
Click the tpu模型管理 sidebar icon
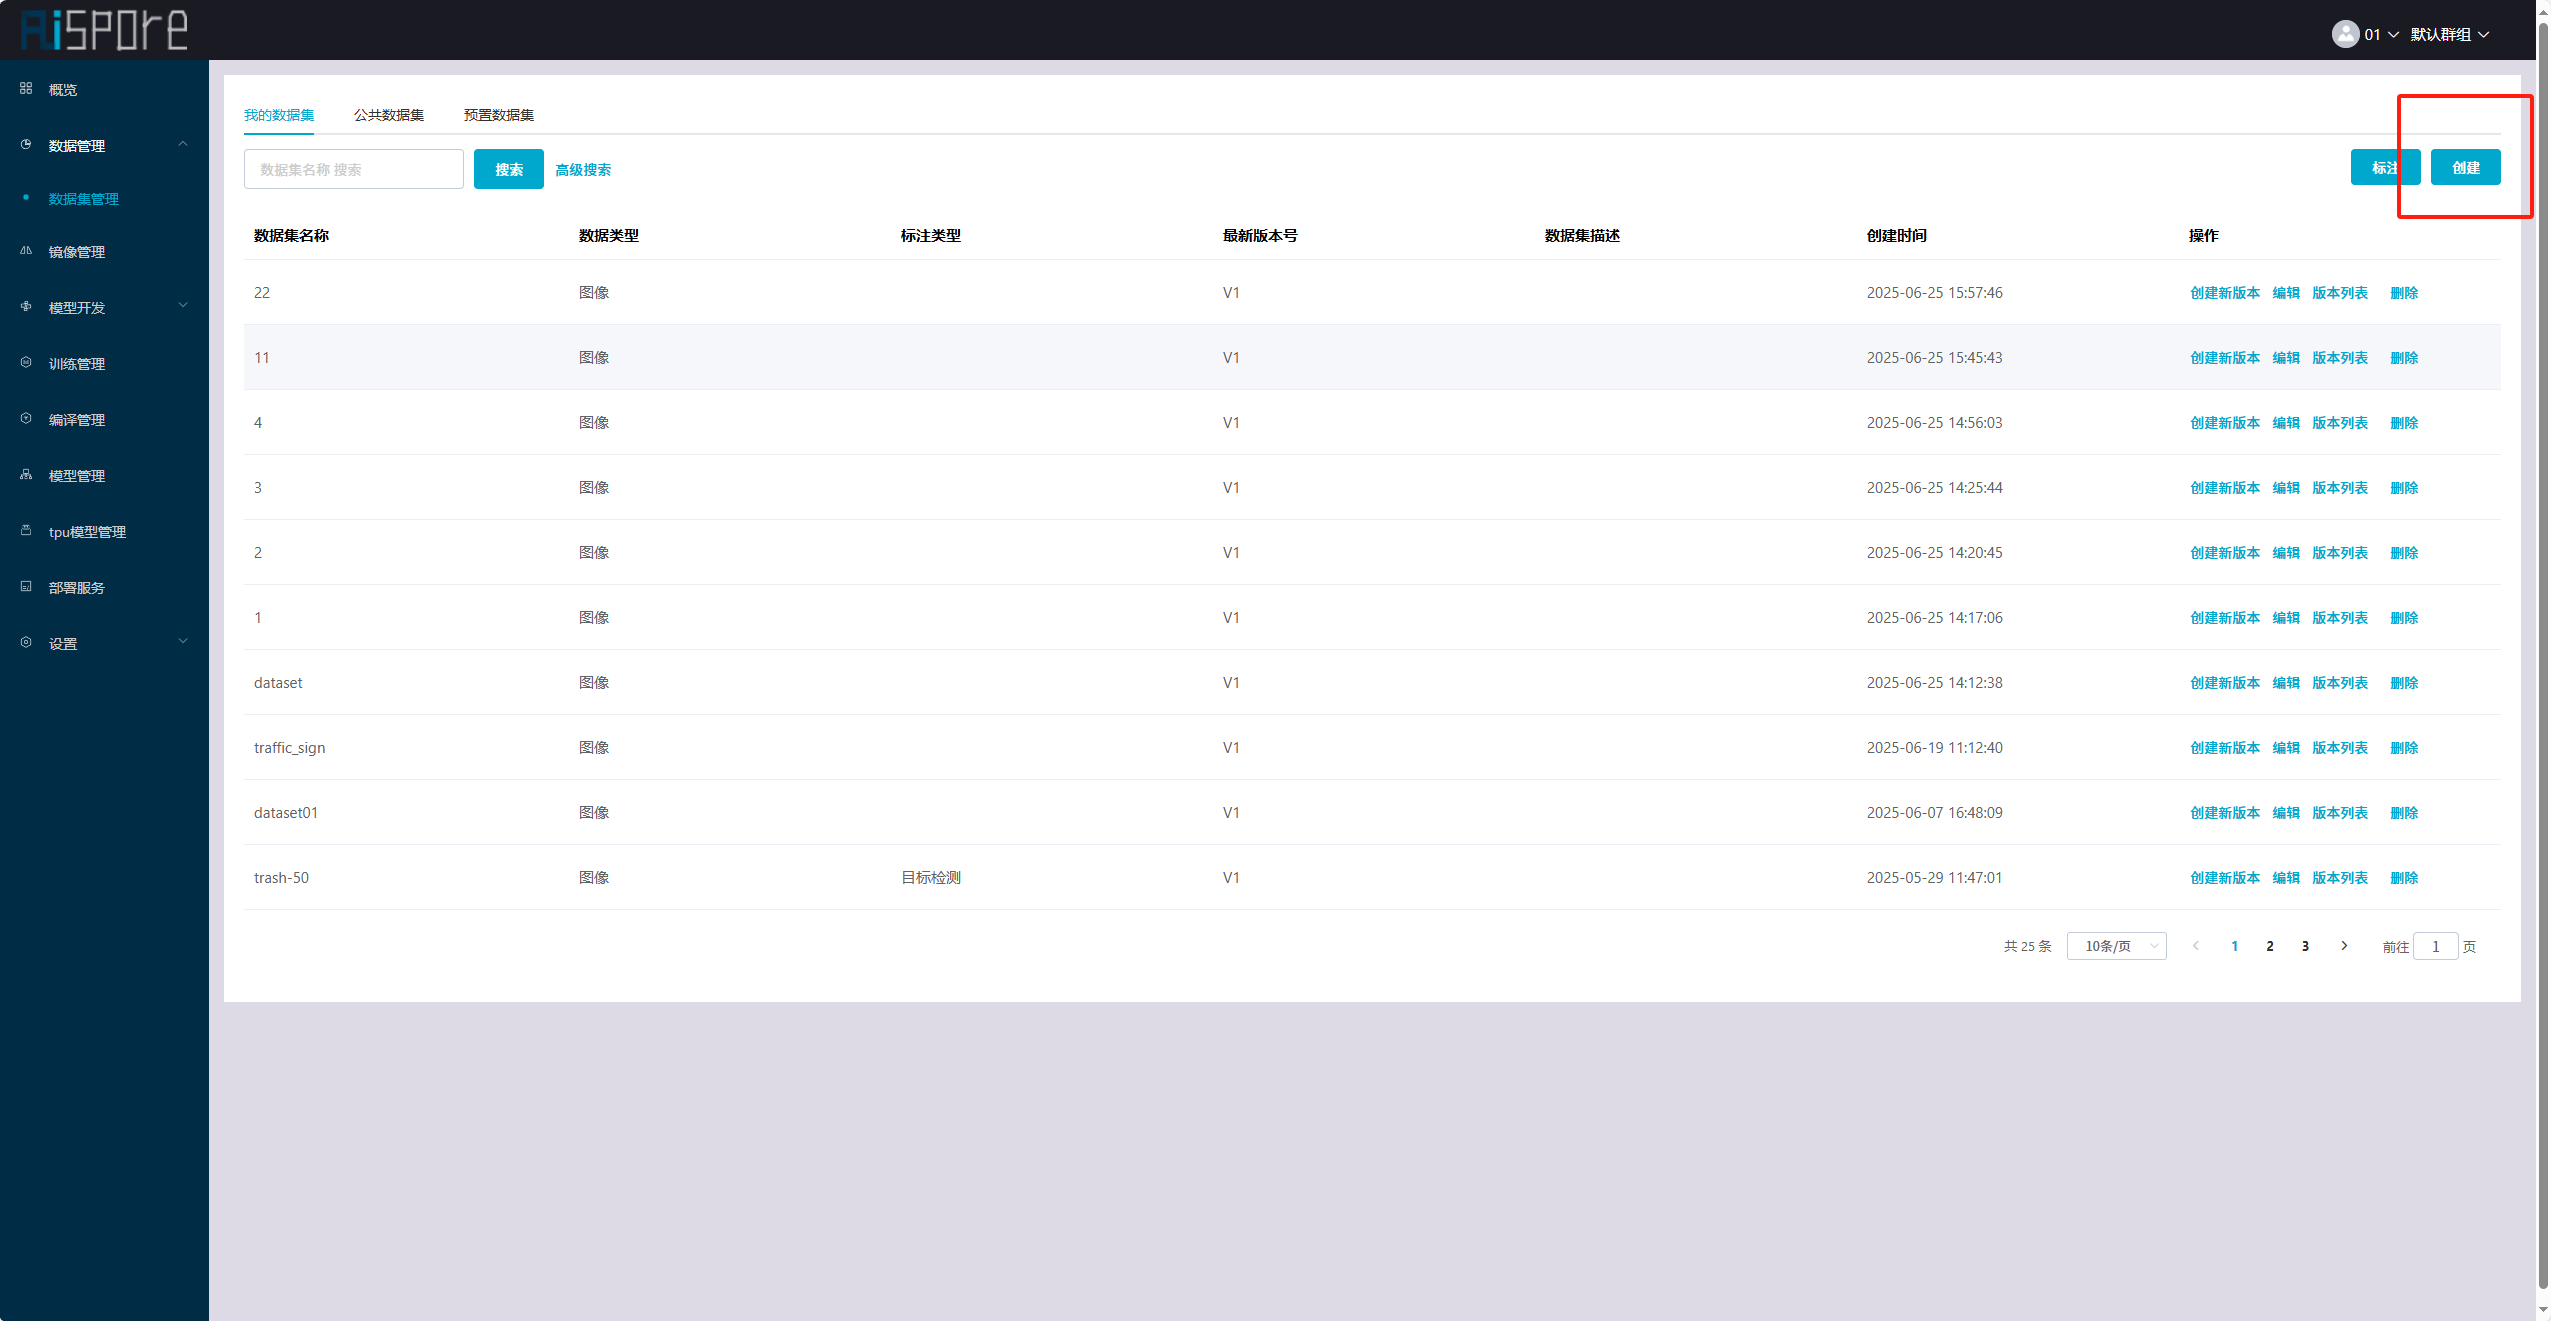[x=26, y=531]
